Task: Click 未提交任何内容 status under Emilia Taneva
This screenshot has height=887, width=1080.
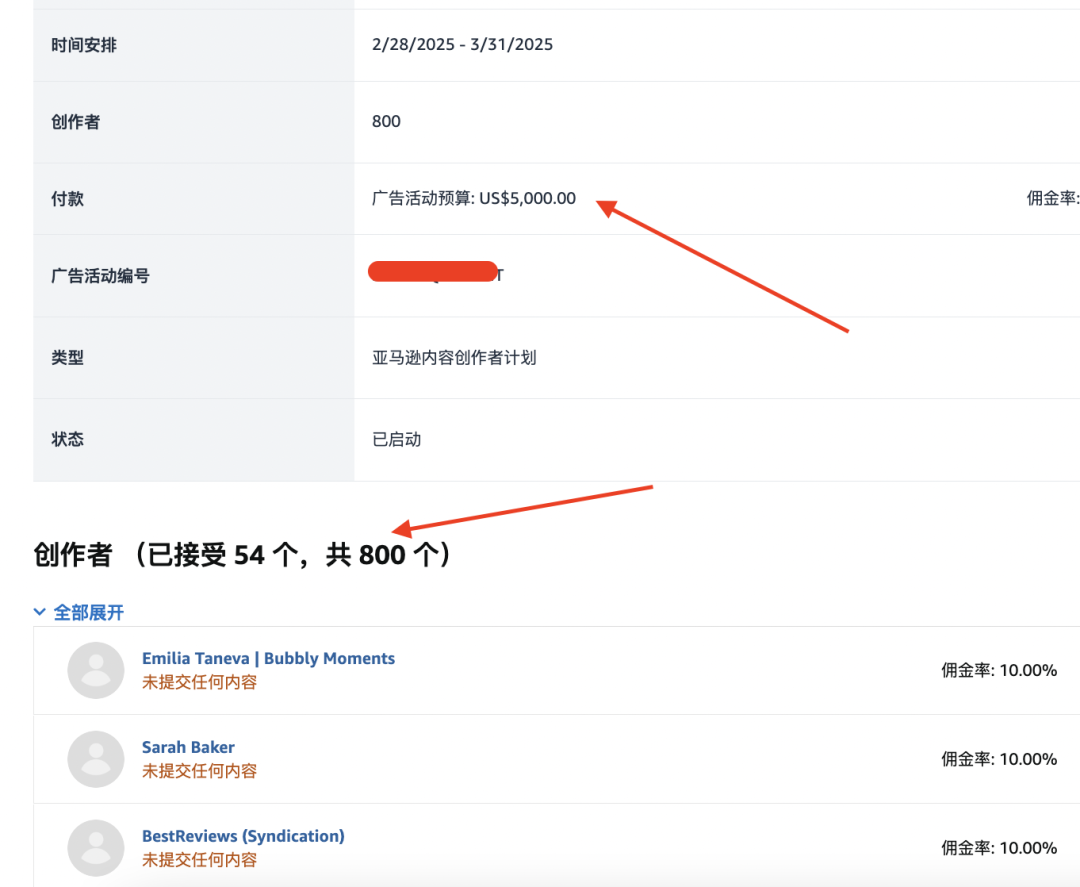Action: pos(199,682)
